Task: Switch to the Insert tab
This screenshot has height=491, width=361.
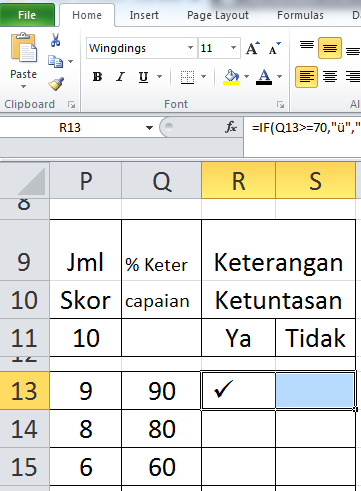Action: click(144, 15)
